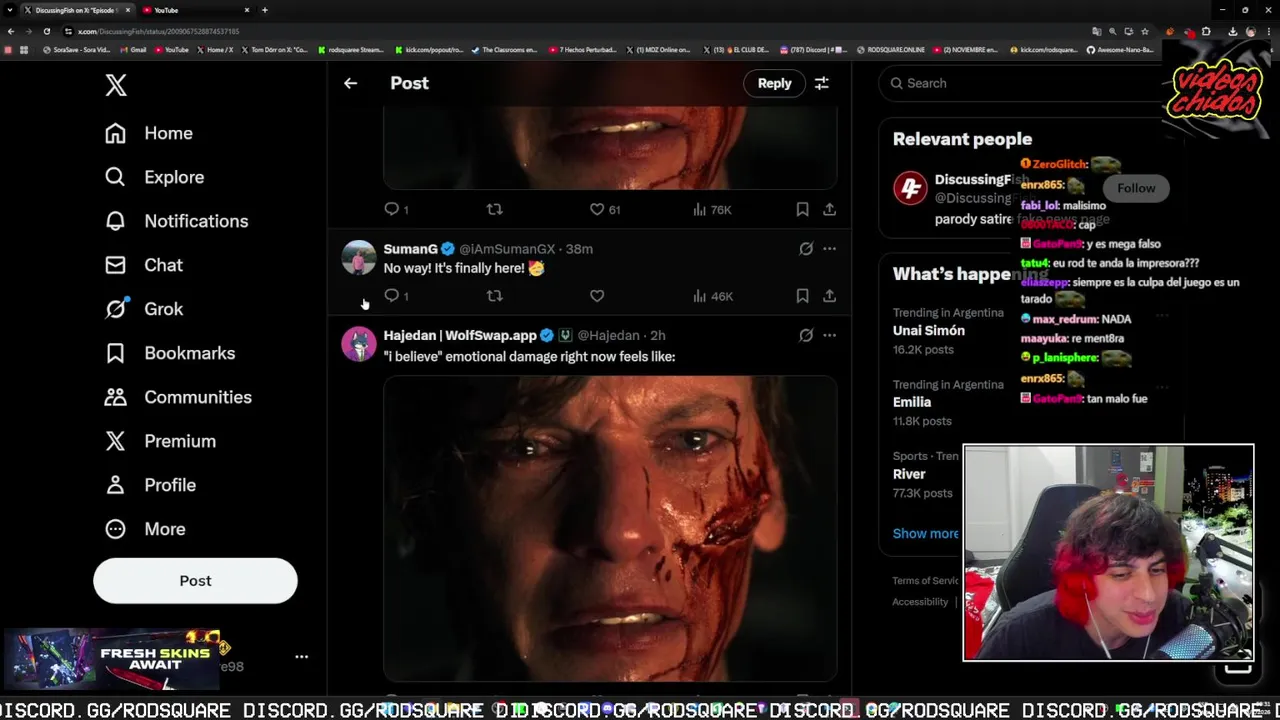The image size is (1280, 720).
Task: Open account menu three dots at bottom-left
Action: [301, 657]
